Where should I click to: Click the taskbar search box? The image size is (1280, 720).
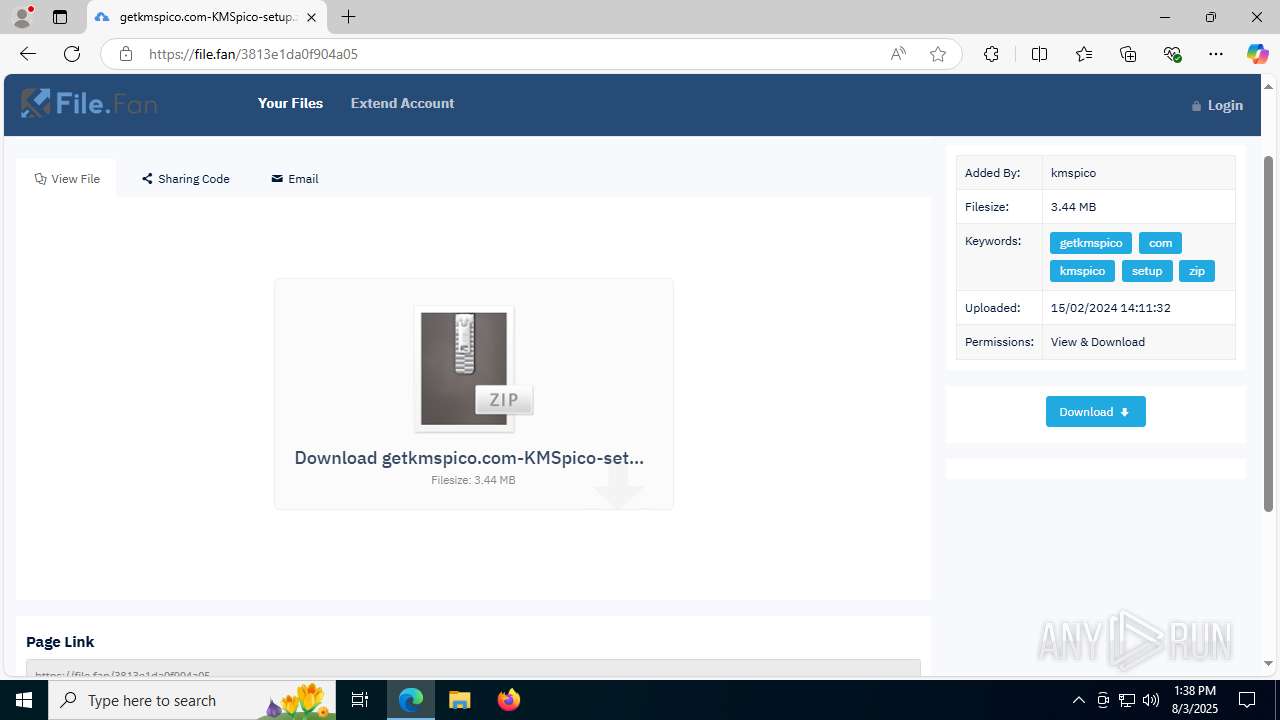[x=193, y=700]
